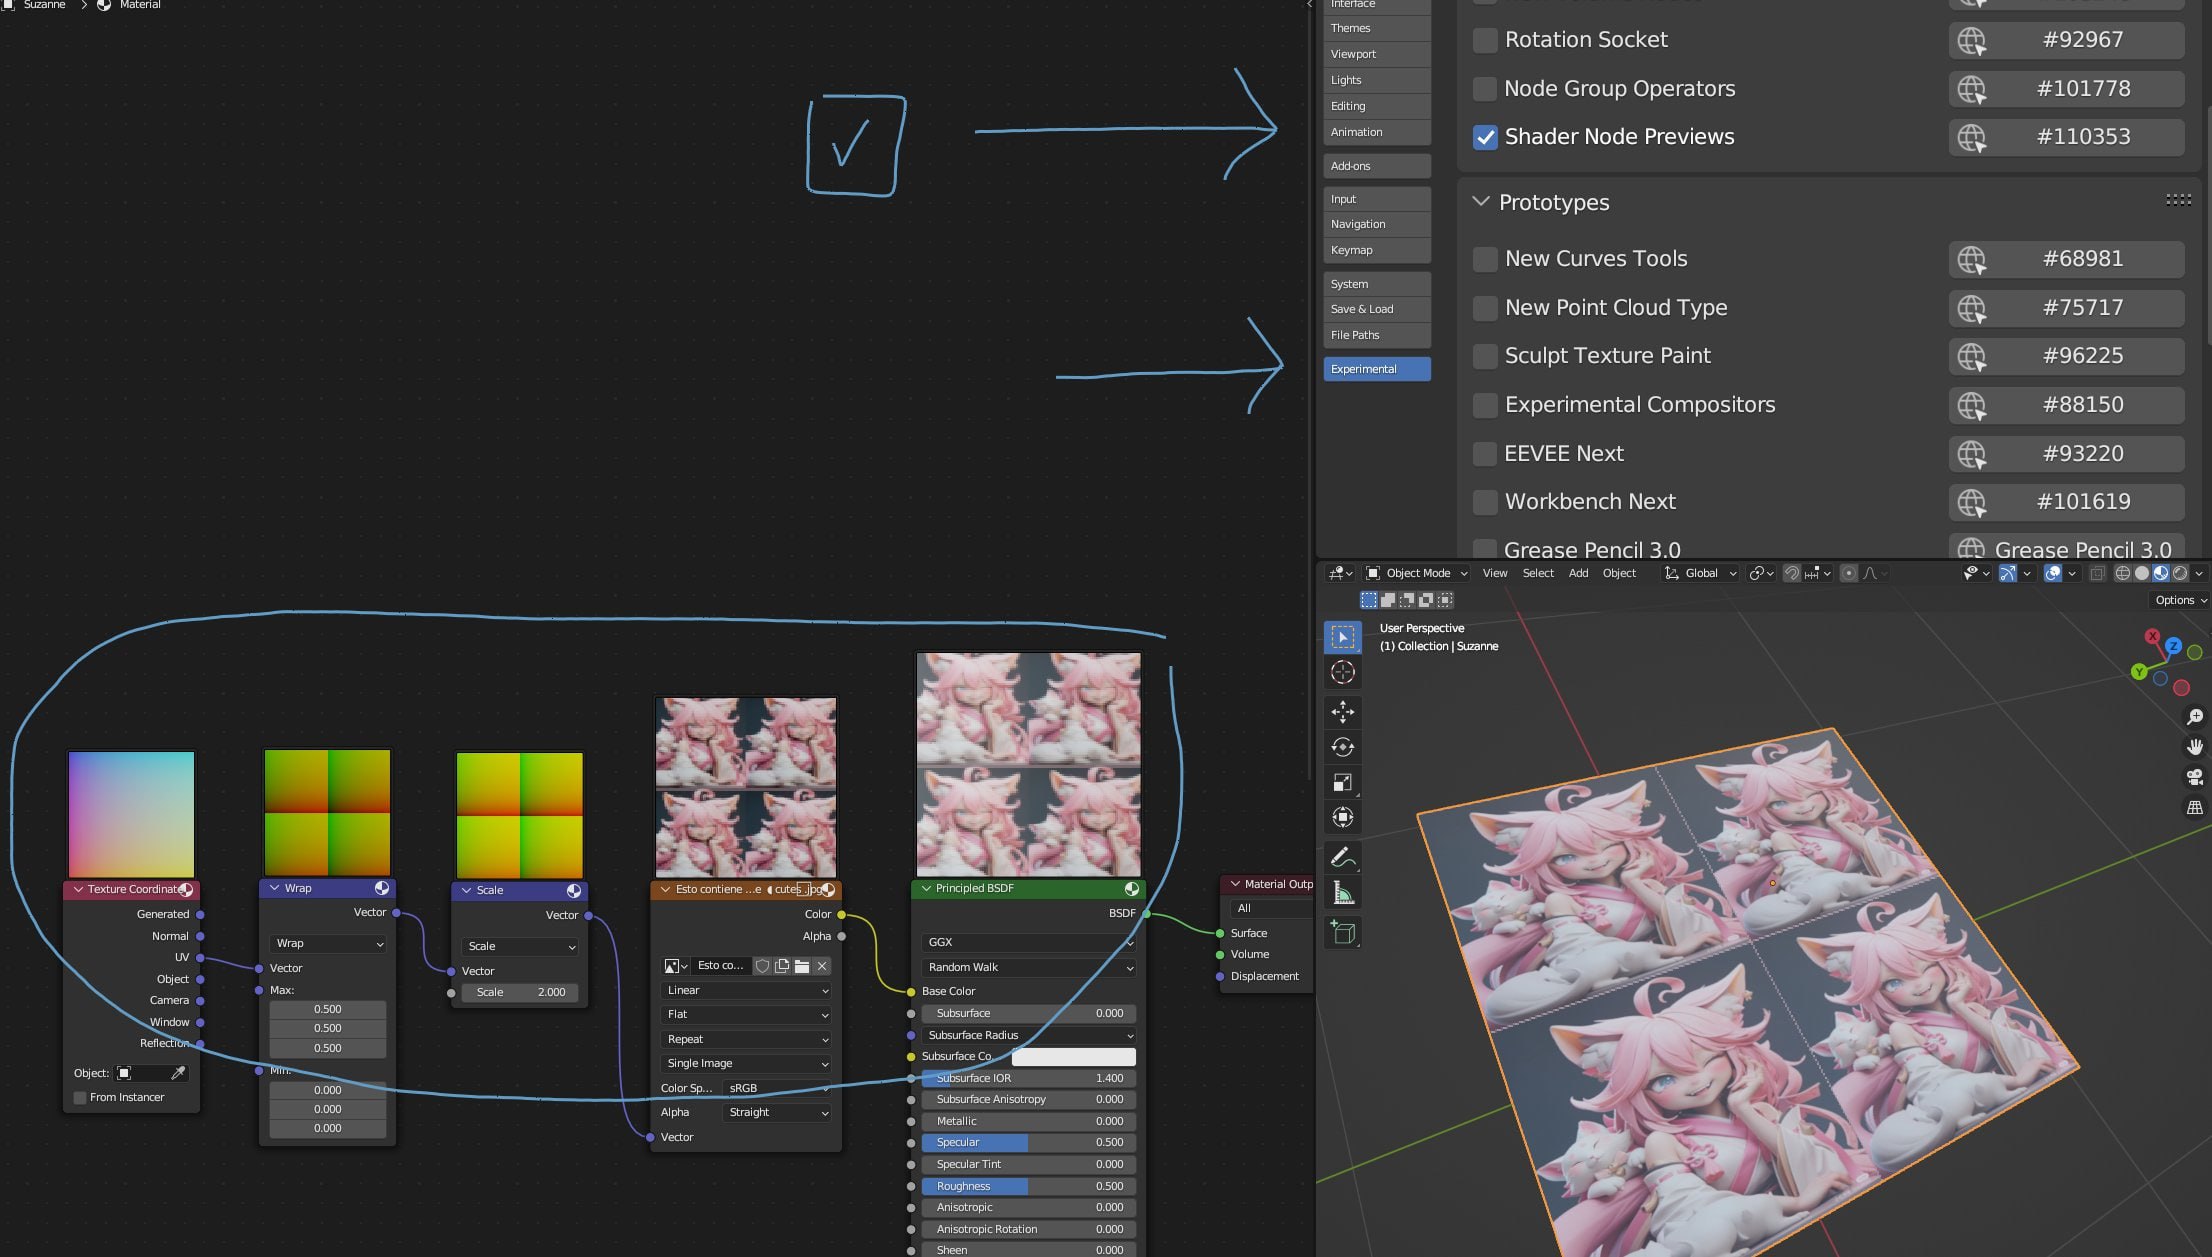Select the 3D Cursor tool
2212x1257 pixels.
tap(1342, 672)
